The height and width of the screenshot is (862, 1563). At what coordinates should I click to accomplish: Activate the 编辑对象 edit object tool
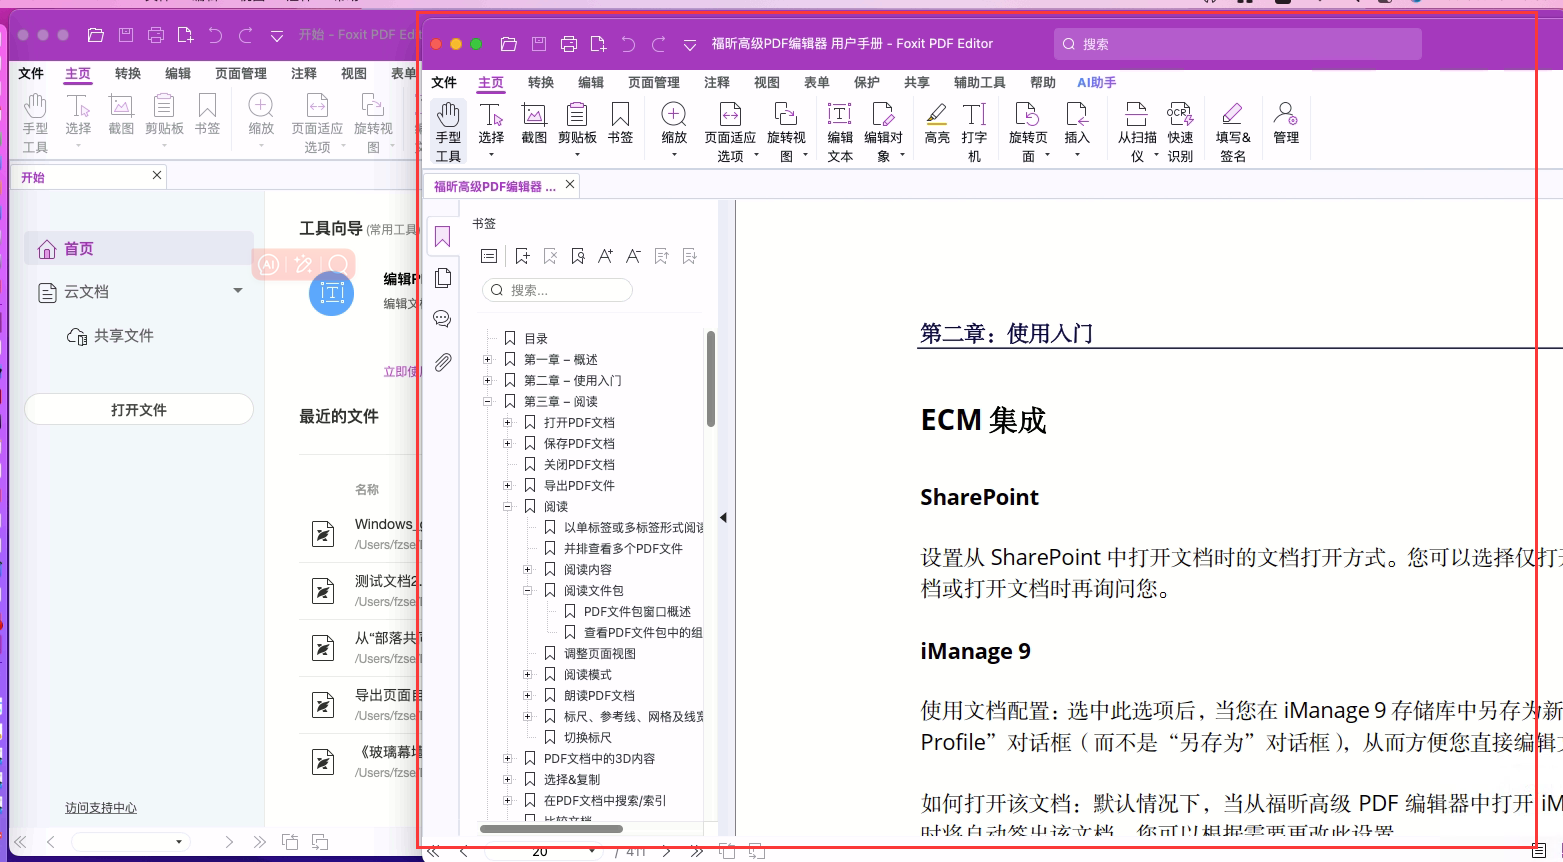pyautogui.click(x=884, y=131)
